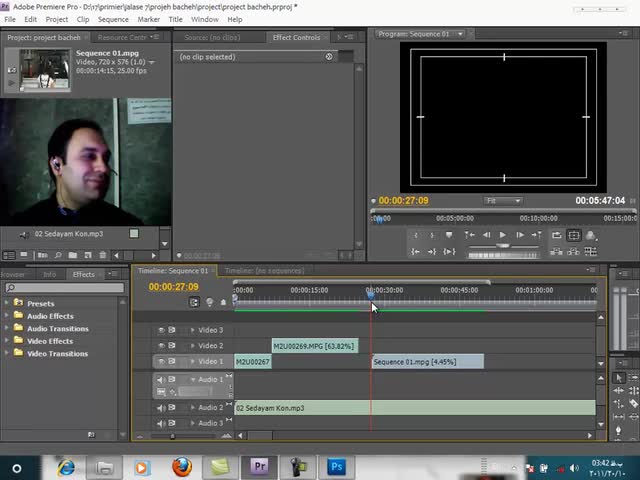Select the M2U00269.MPG clip on Video 2
Screen dimensions: 640x480
(x=314, y=346)
